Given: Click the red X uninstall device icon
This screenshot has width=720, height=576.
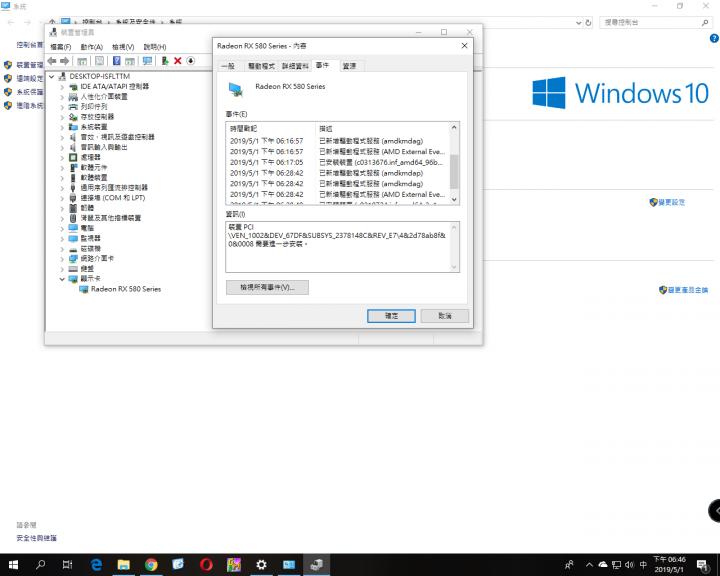Looking at the screenshot, I should pyautogui.click(x=178, y=61).
